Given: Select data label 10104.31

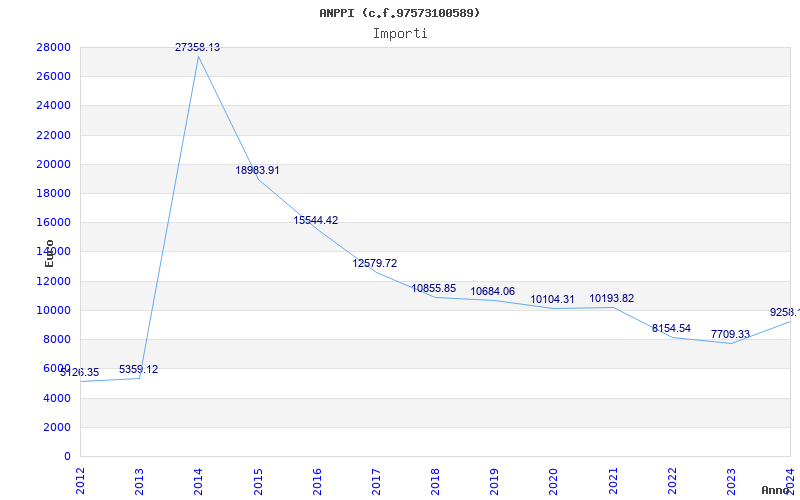Looking at the screenshot, I should pyautogui.click(x=553, y=299).
